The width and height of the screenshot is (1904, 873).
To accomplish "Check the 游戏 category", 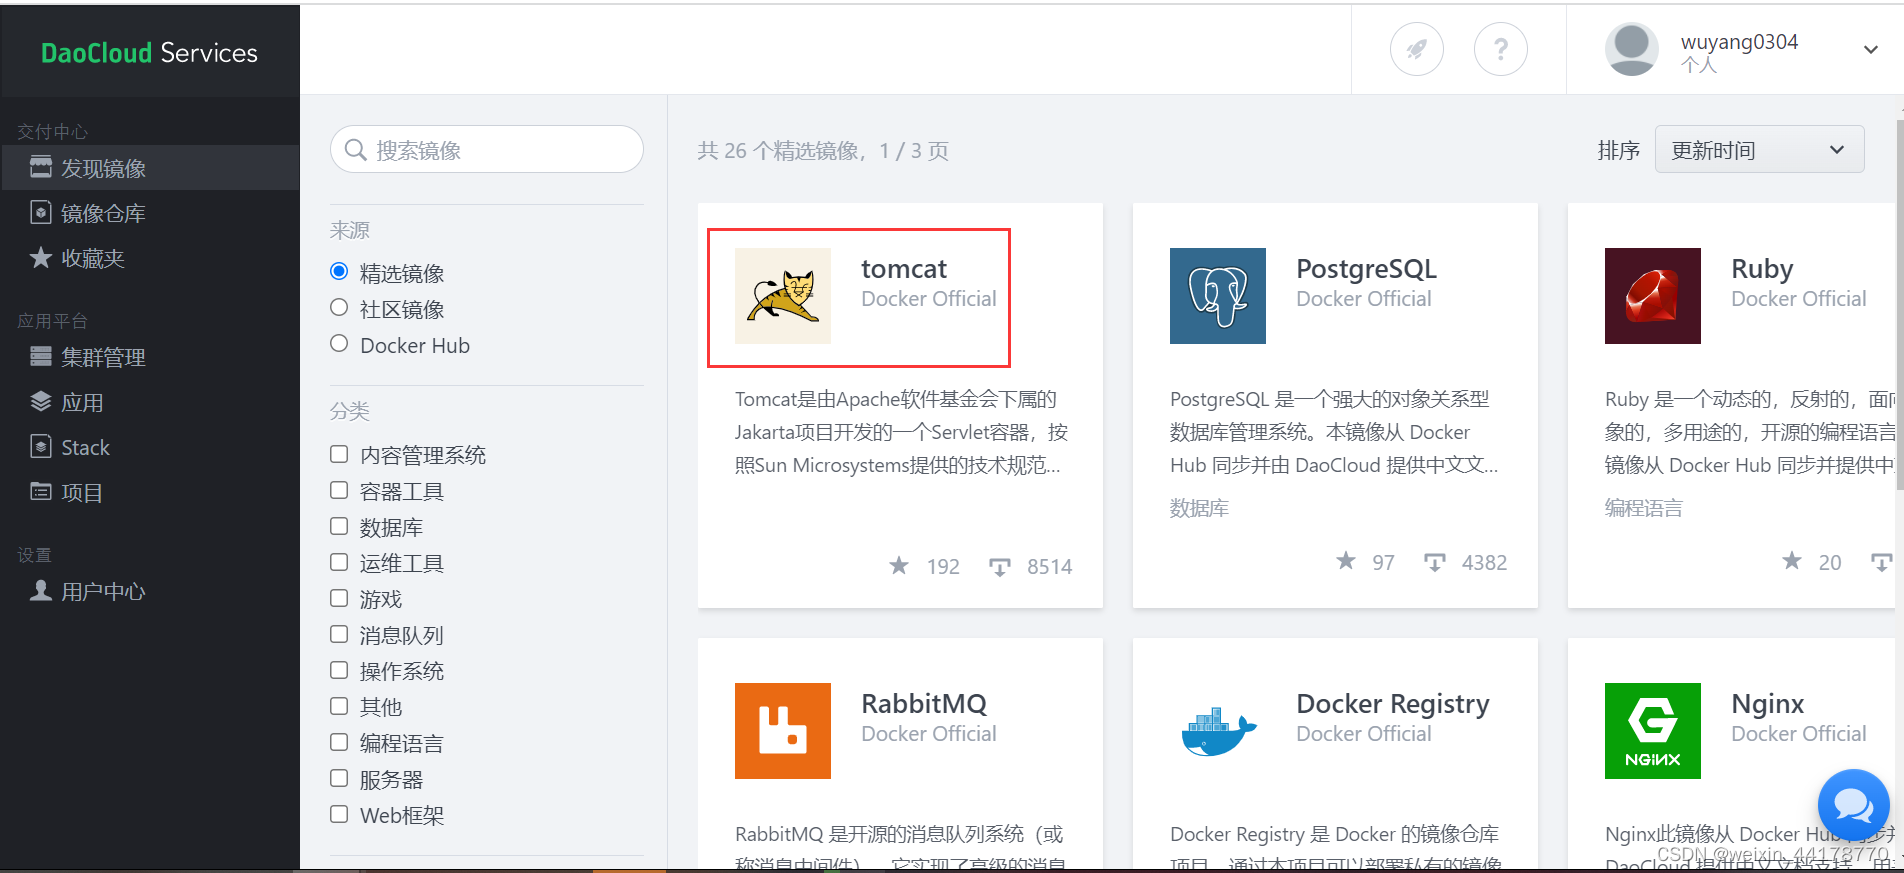I will (x=339, y=598).
